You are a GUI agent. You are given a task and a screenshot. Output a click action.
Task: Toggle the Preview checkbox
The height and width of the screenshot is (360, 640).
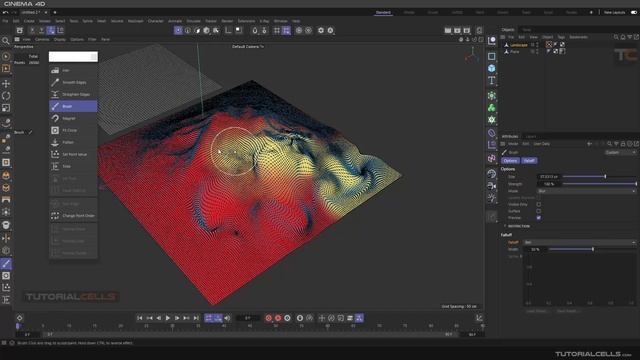[x=539, y=218]
